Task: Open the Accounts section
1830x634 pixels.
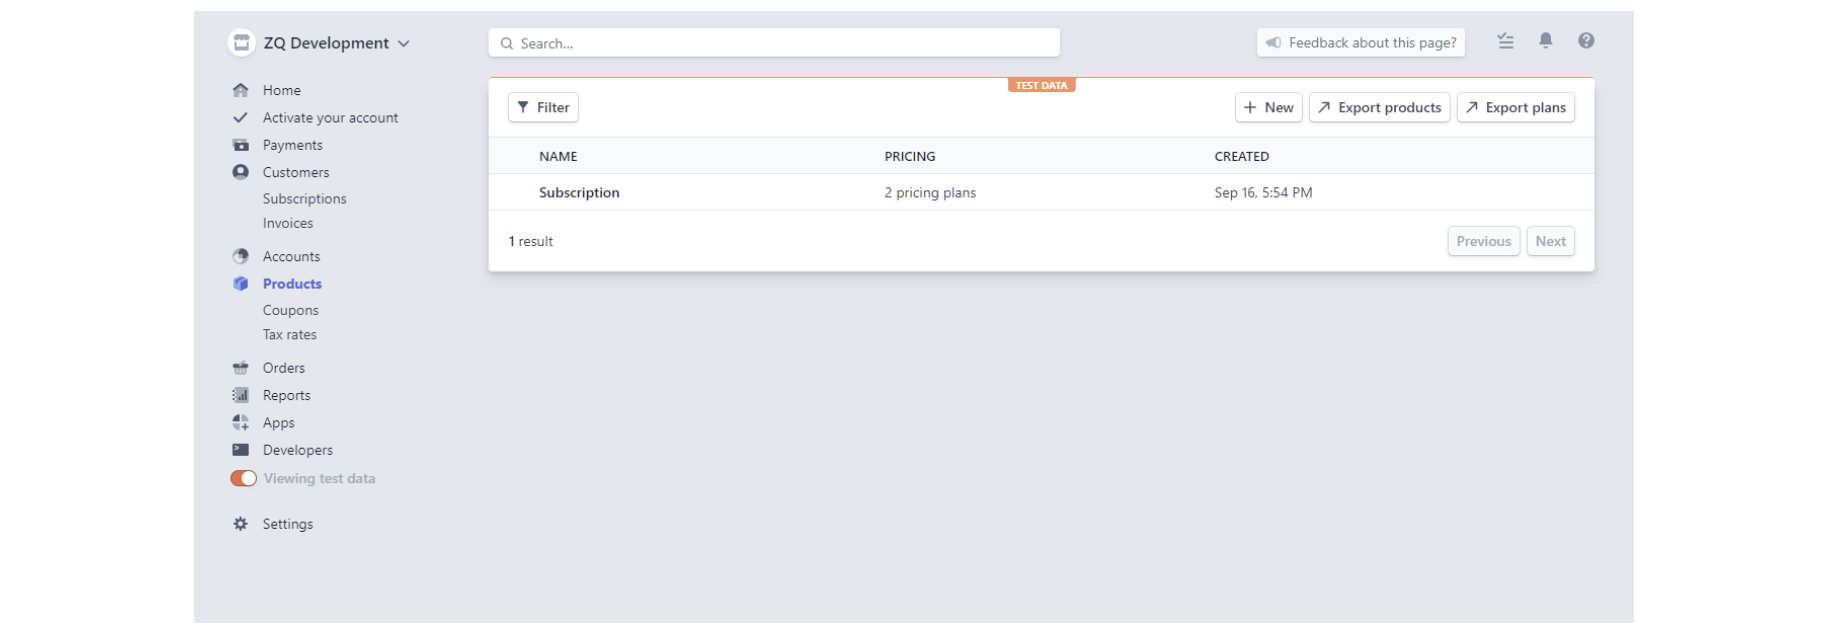Action: tap(292, 256)
